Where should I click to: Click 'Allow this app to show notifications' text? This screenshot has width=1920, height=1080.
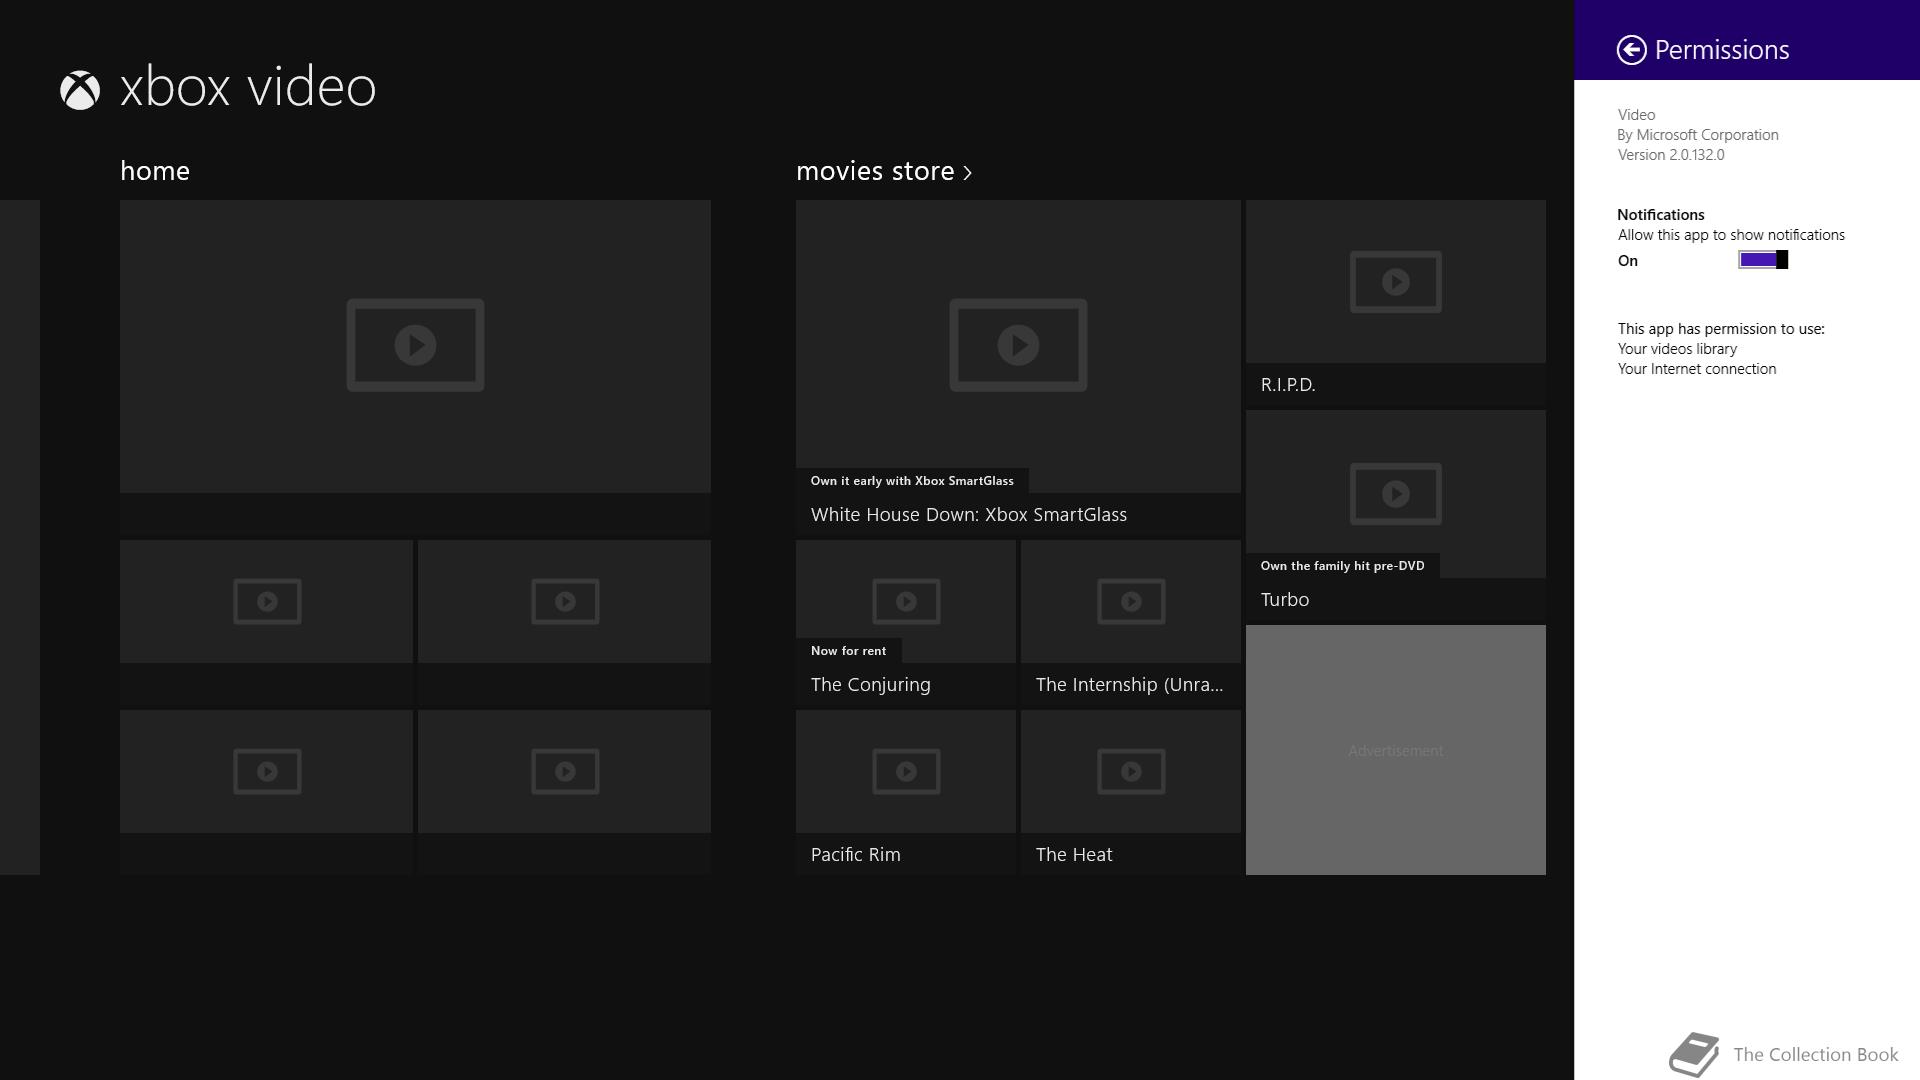tap(1731, 235)
